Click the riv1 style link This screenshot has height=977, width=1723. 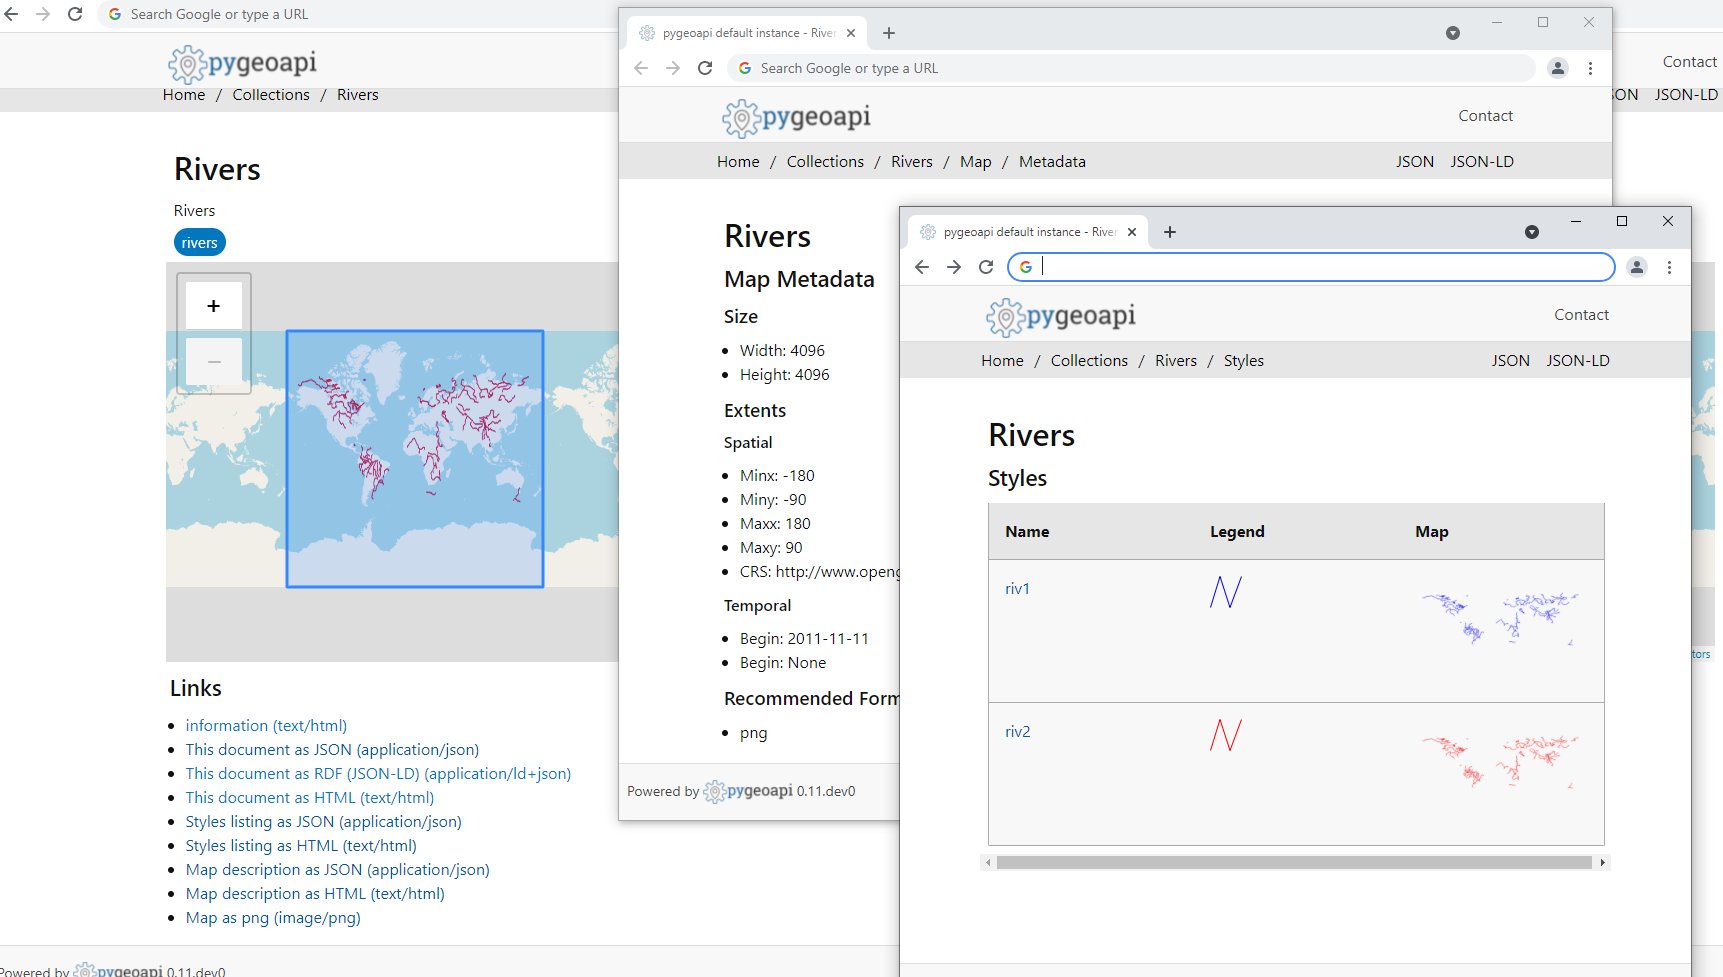click(x=1017, y=589)
